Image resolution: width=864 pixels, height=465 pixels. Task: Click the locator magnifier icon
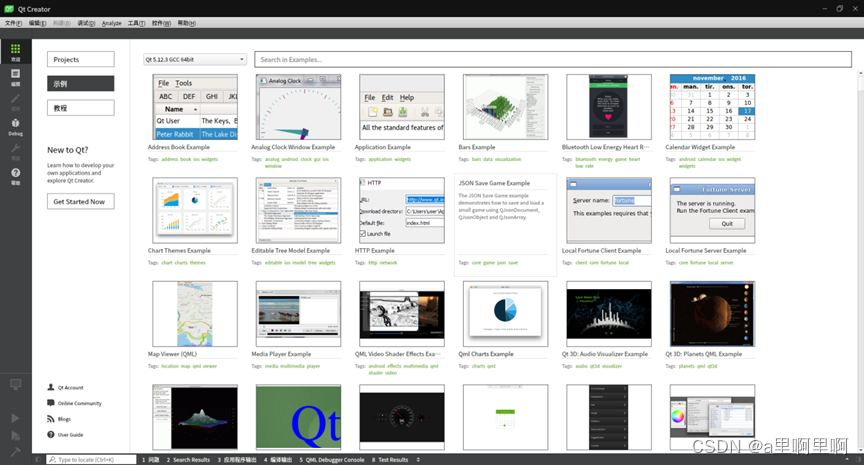[52, 459]
